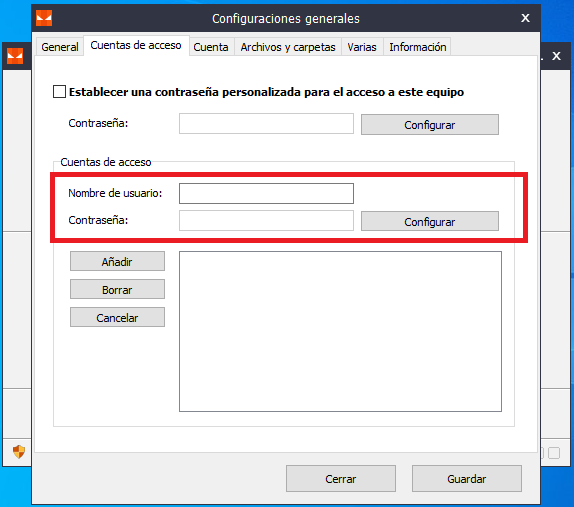
Task: Open the Cuenta tab
Action: 211,47
